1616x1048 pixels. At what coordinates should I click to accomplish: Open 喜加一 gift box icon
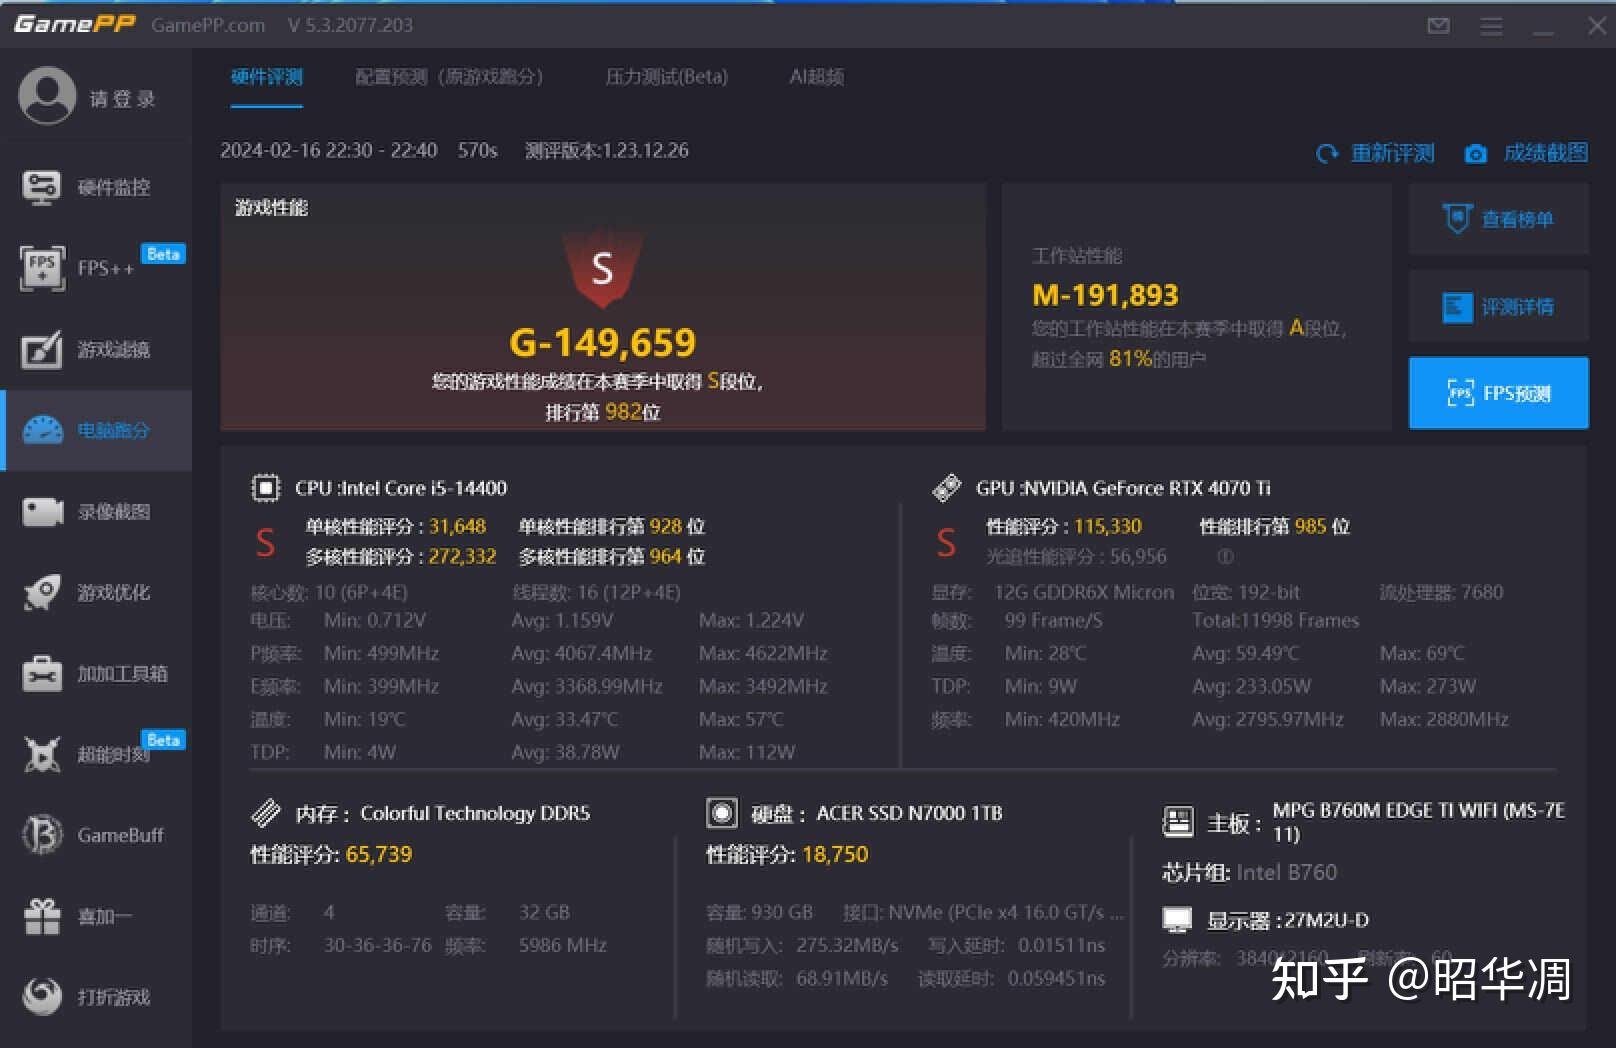(x=42, y=916)
